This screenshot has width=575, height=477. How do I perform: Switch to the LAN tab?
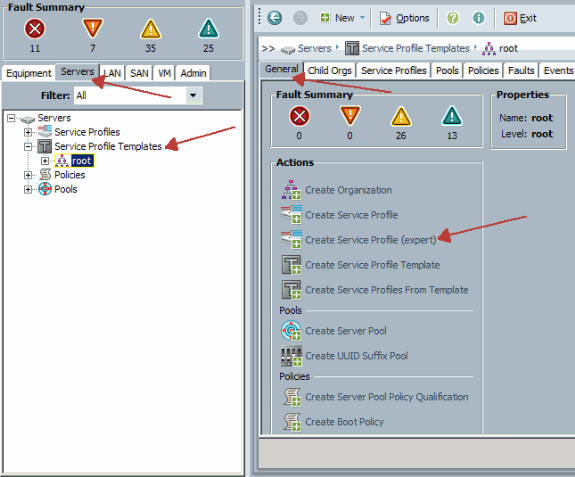[112, 73]
